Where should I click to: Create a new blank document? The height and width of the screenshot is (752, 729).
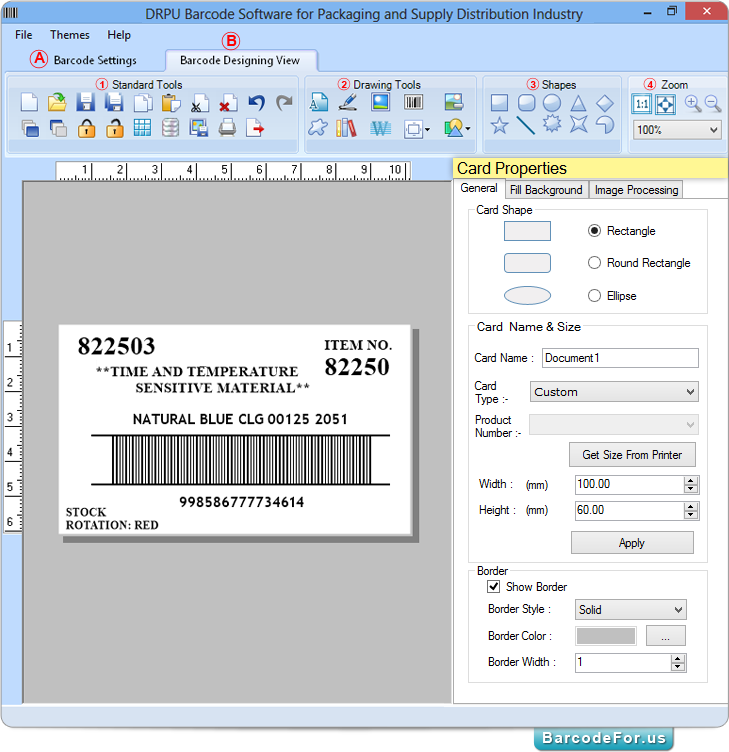tap(29, 102)
